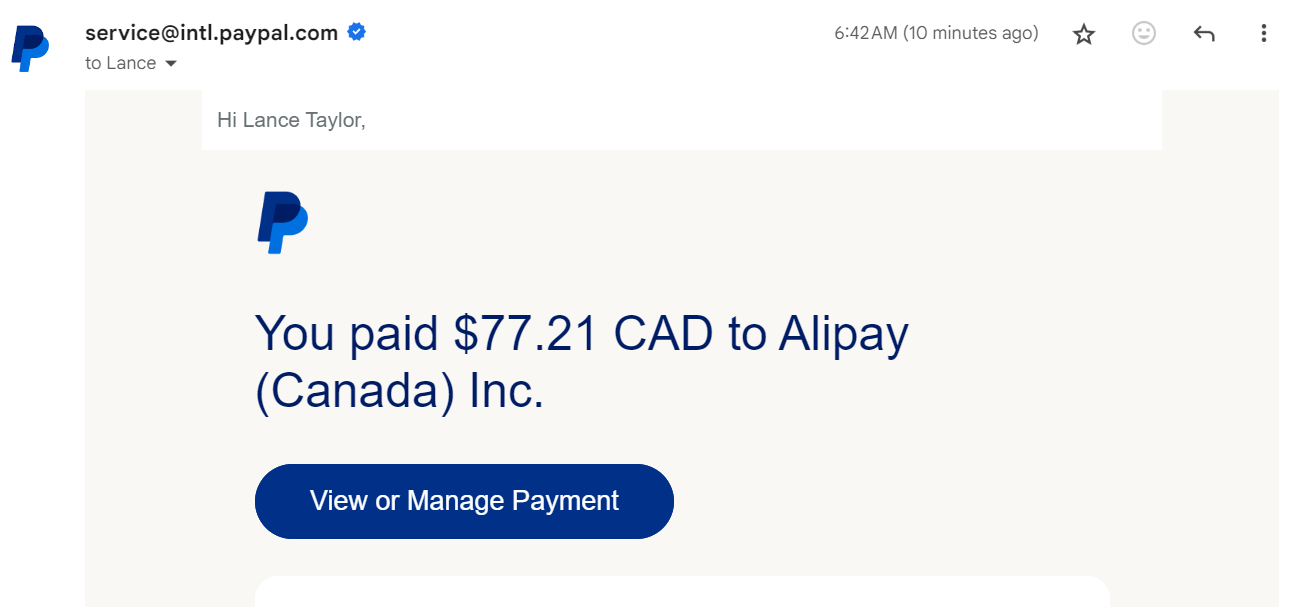Click the white details card below button
This screenshot has width=1291, height=607.
pyautogui.click(x=682, y=592)
